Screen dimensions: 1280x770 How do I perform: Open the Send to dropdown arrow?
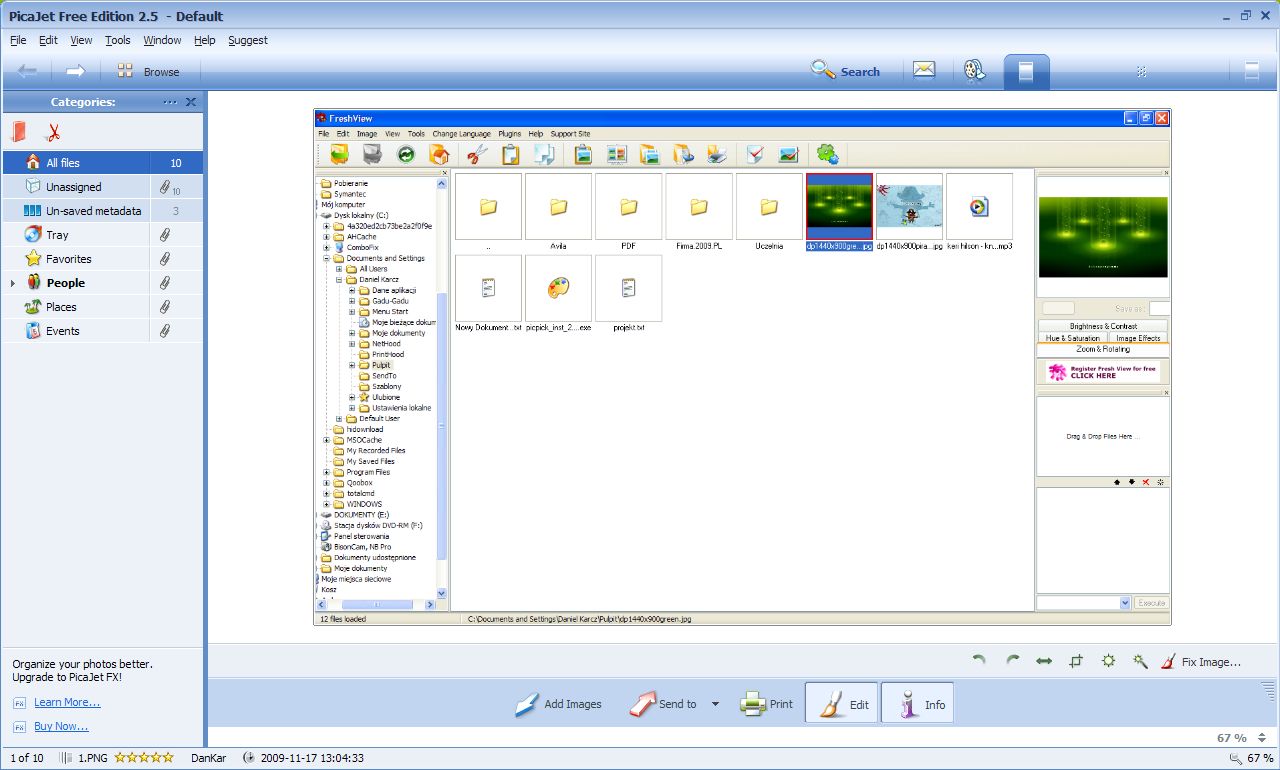(715, 704)
